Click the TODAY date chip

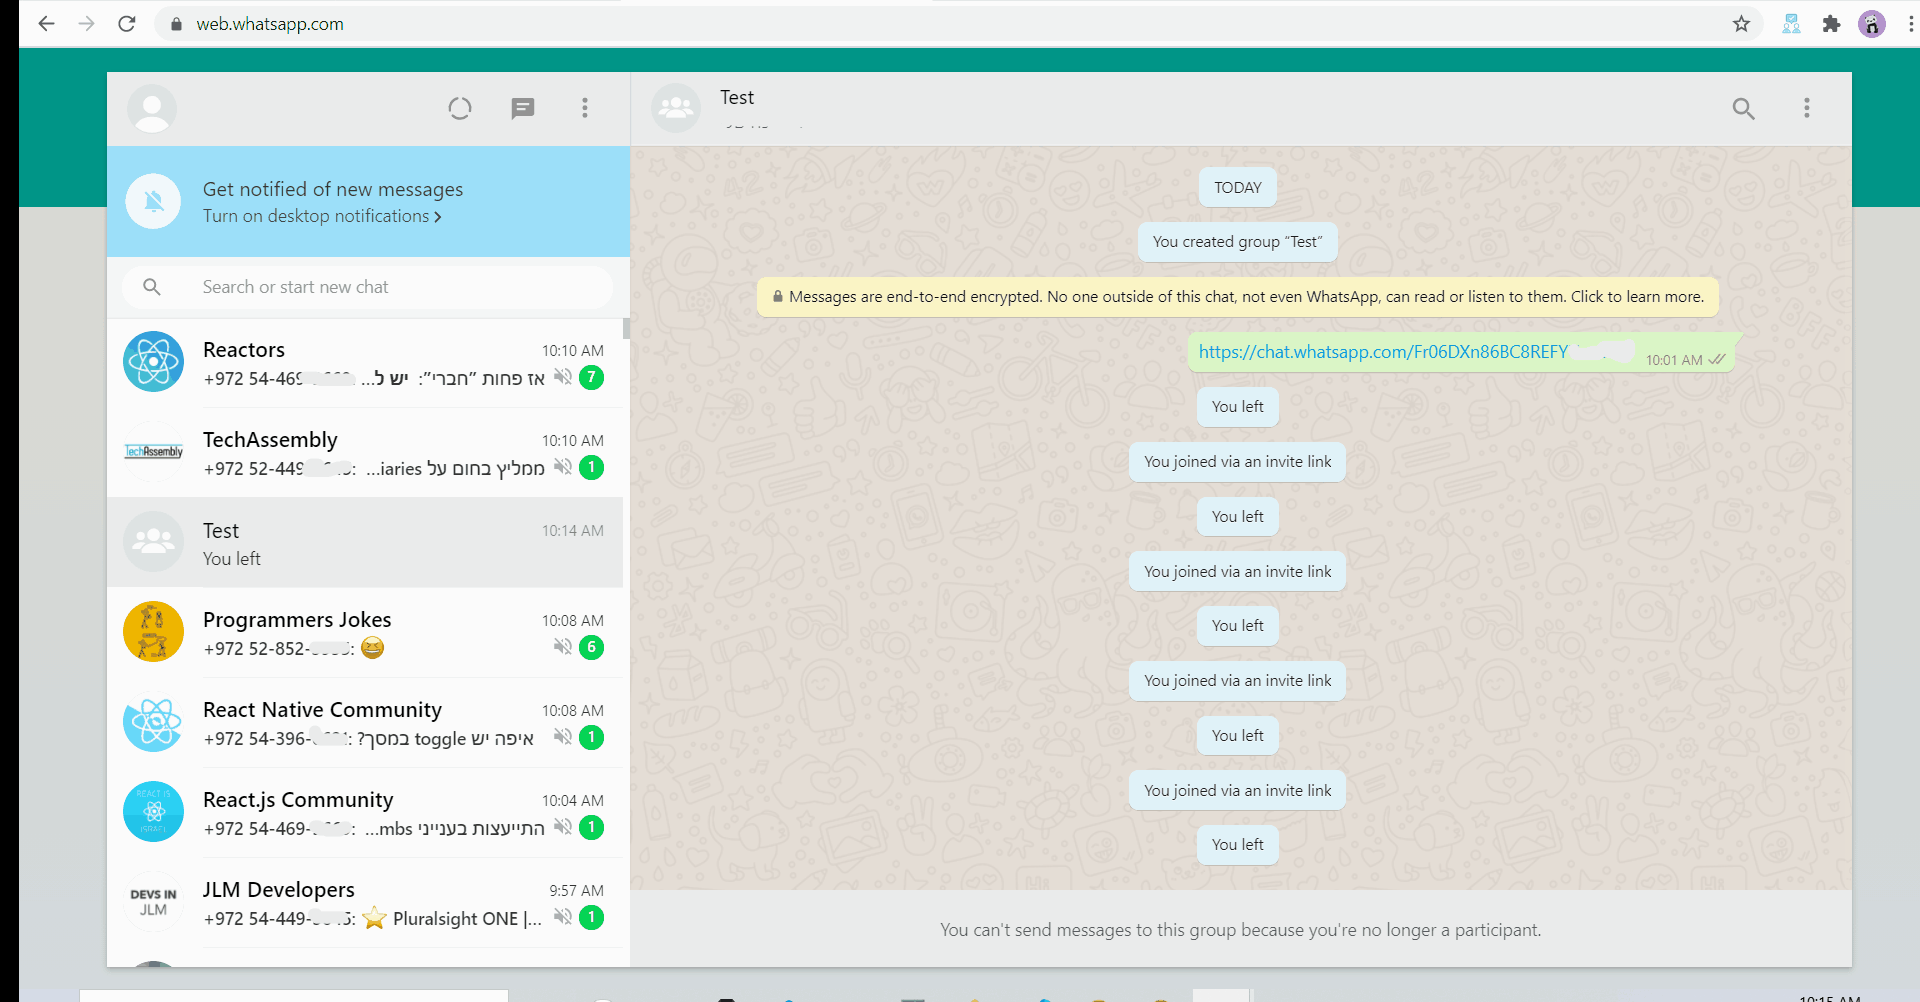pos(1238,188)
